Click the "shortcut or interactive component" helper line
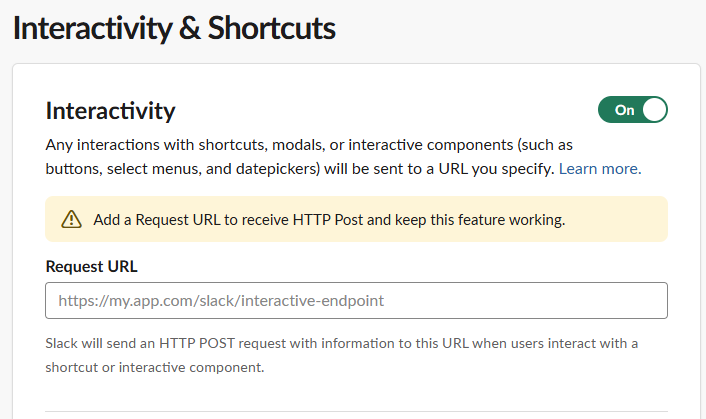 click(155, 367)
